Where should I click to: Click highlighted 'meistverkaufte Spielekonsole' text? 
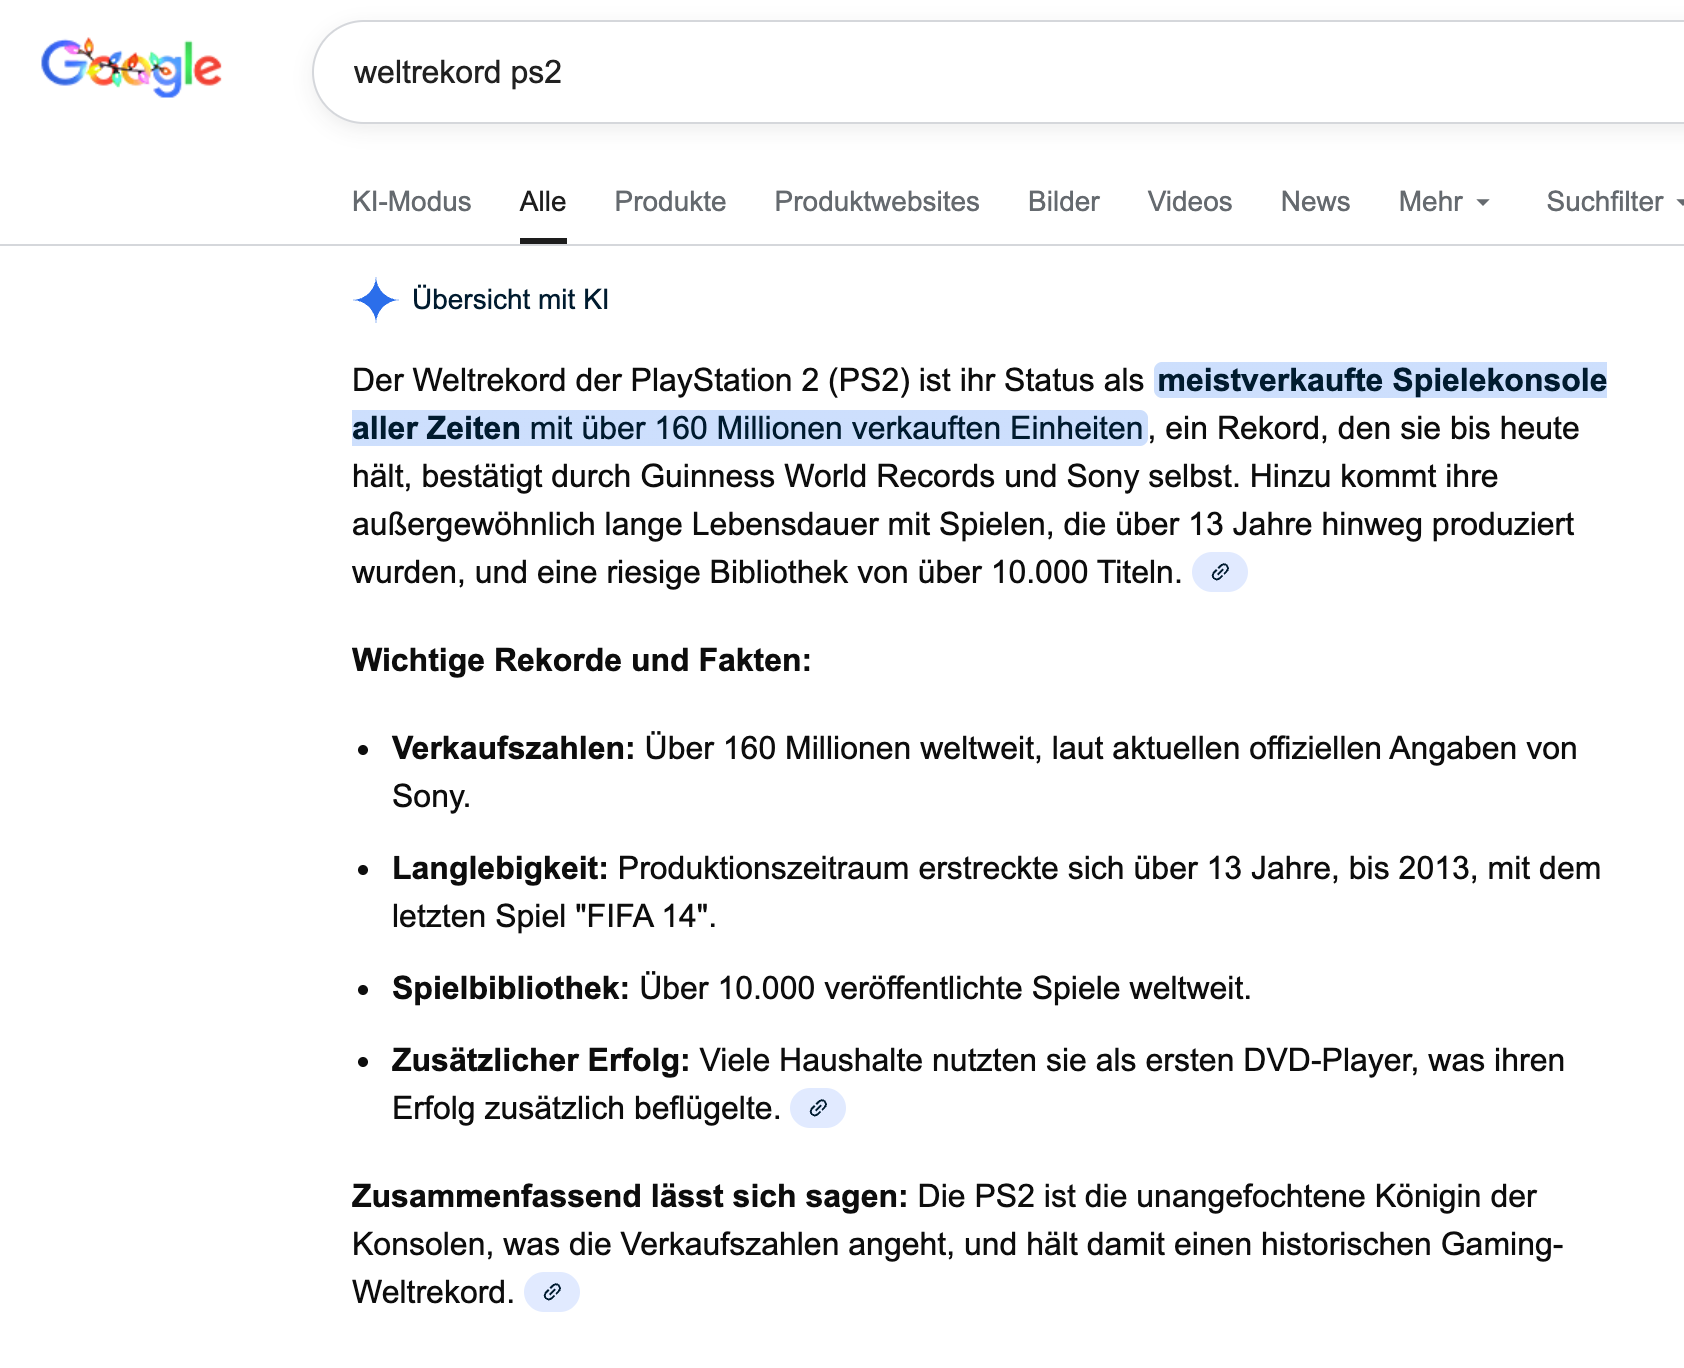pos(1381,381)
